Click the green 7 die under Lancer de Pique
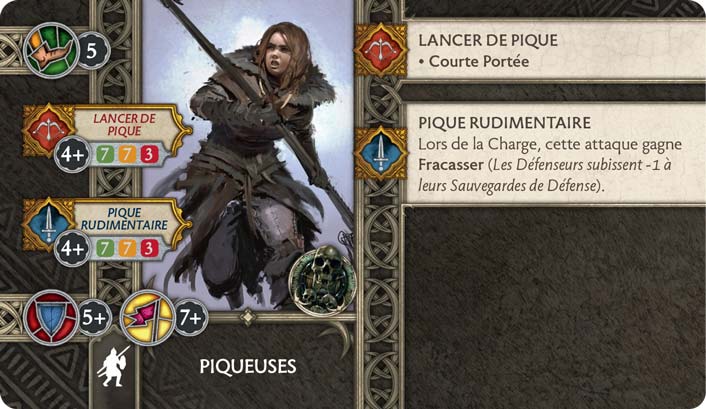 point(105,155)
